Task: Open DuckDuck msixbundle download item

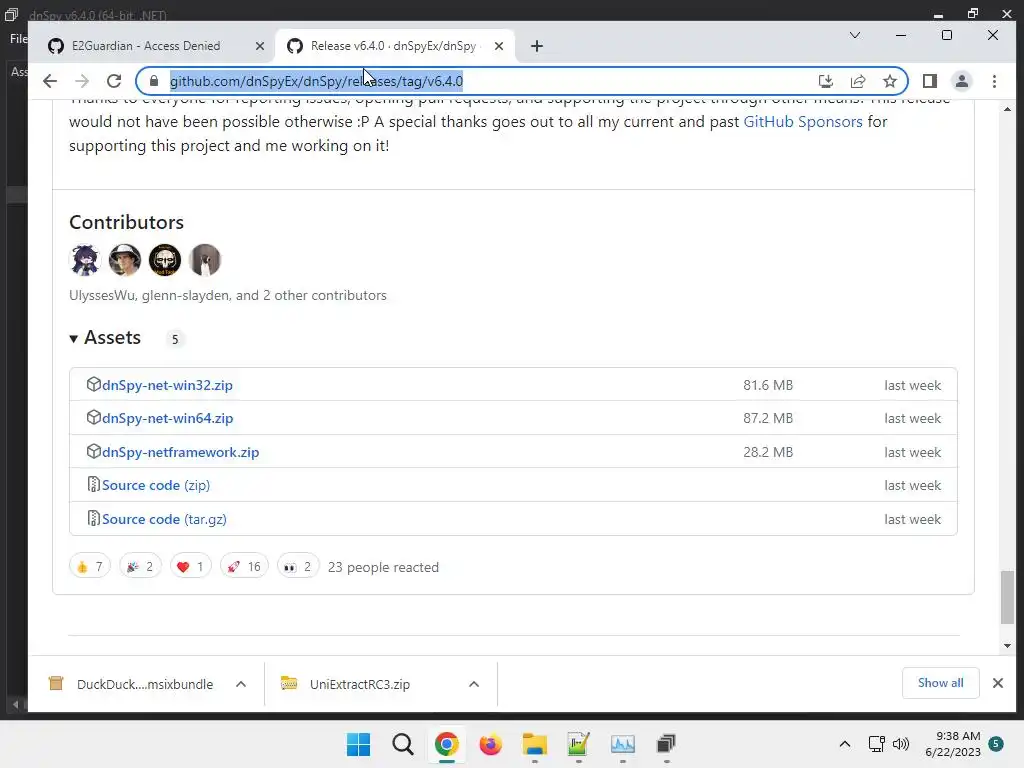Action: coord(131,684)
